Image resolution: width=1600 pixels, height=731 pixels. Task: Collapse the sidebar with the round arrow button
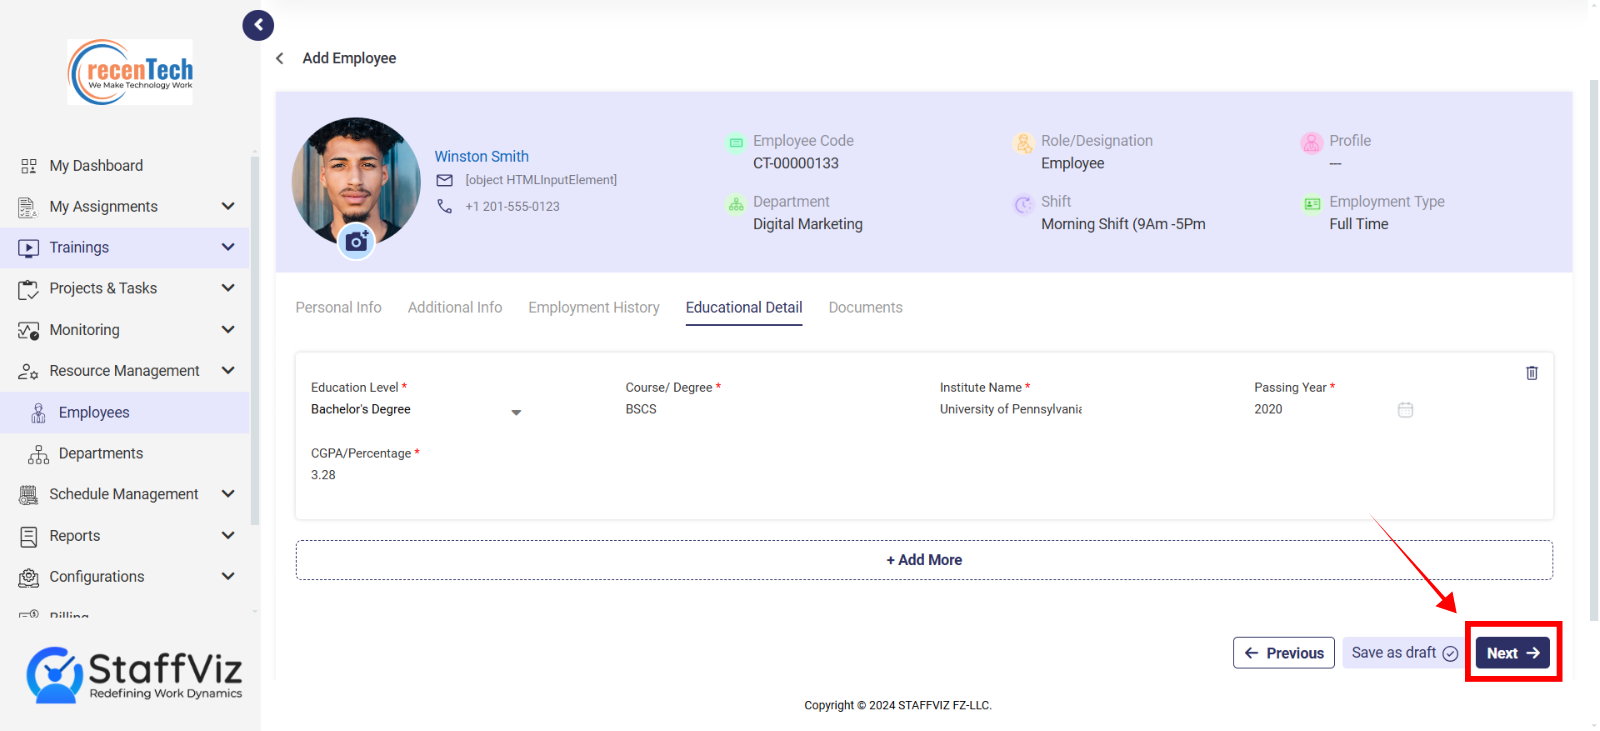click(258, 25)
